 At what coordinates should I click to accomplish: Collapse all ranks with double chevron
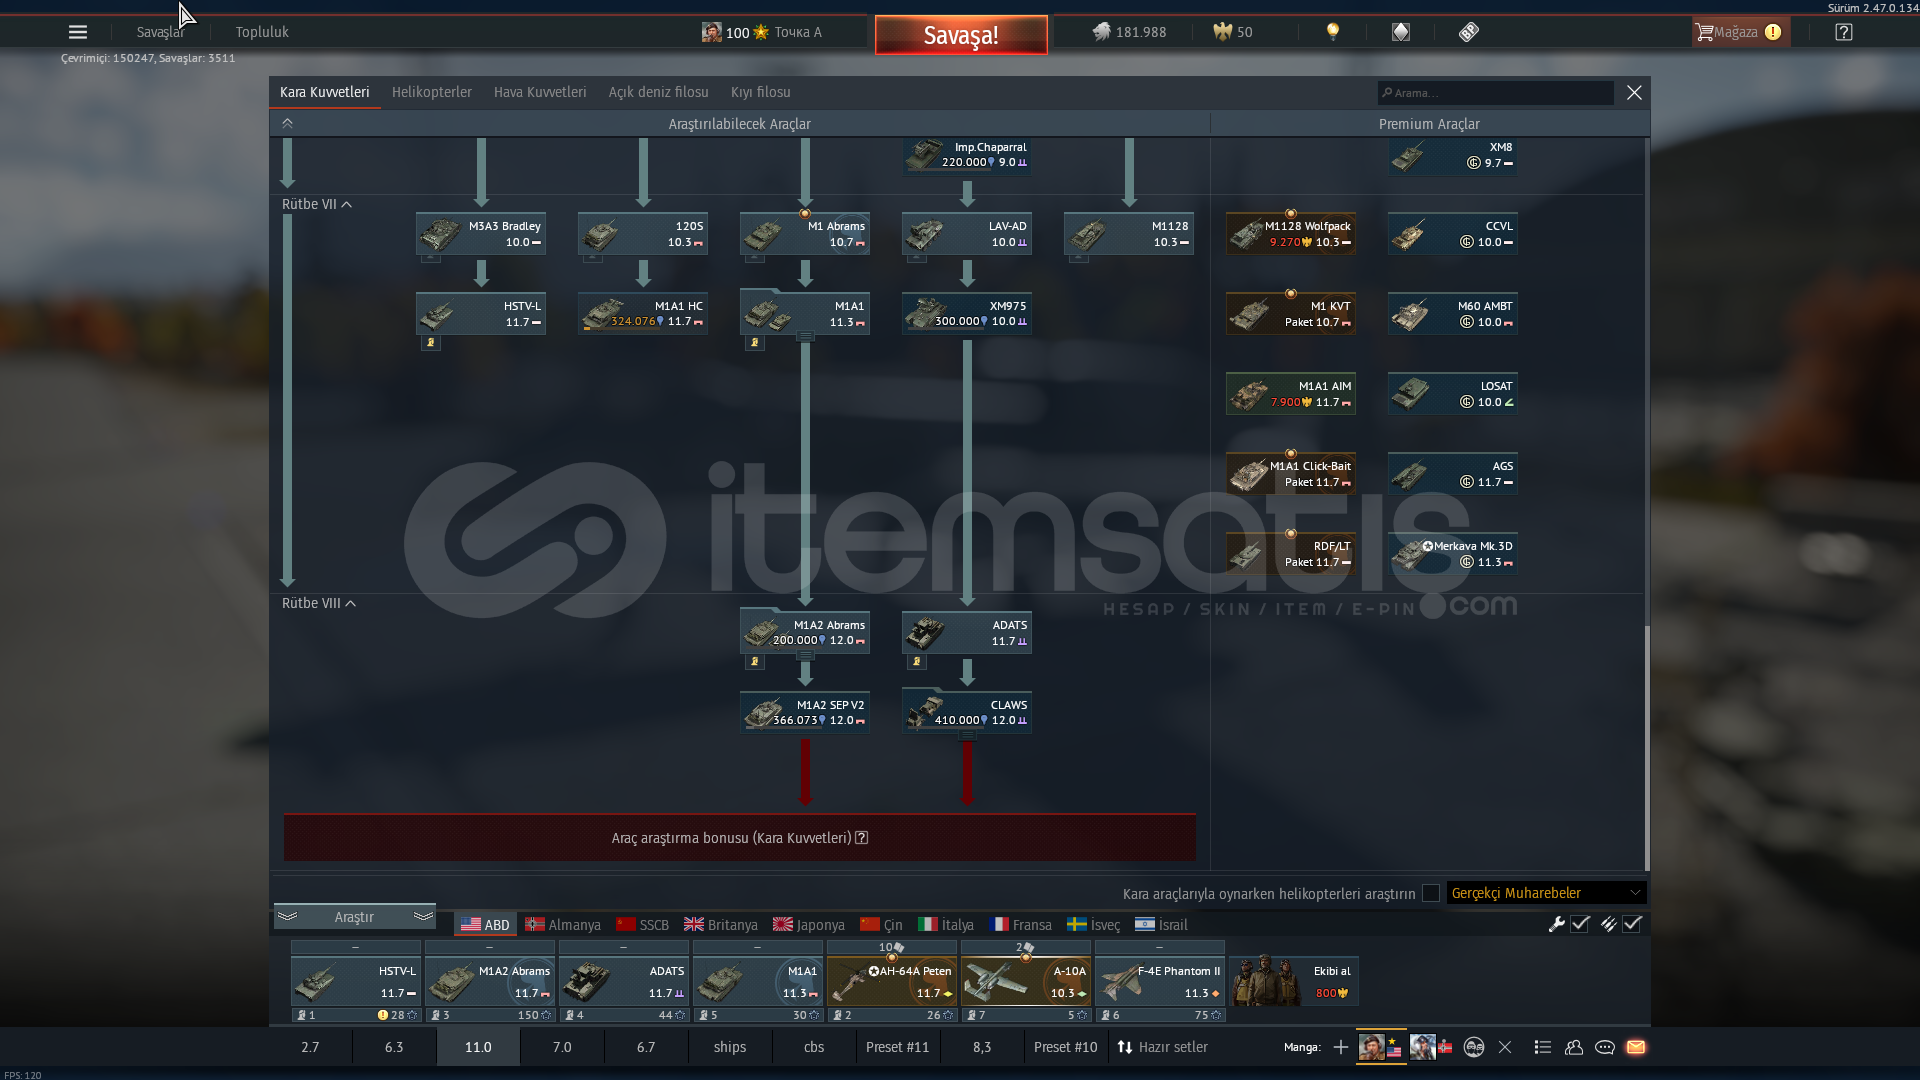pyautogui.click(x=287, y=123)
